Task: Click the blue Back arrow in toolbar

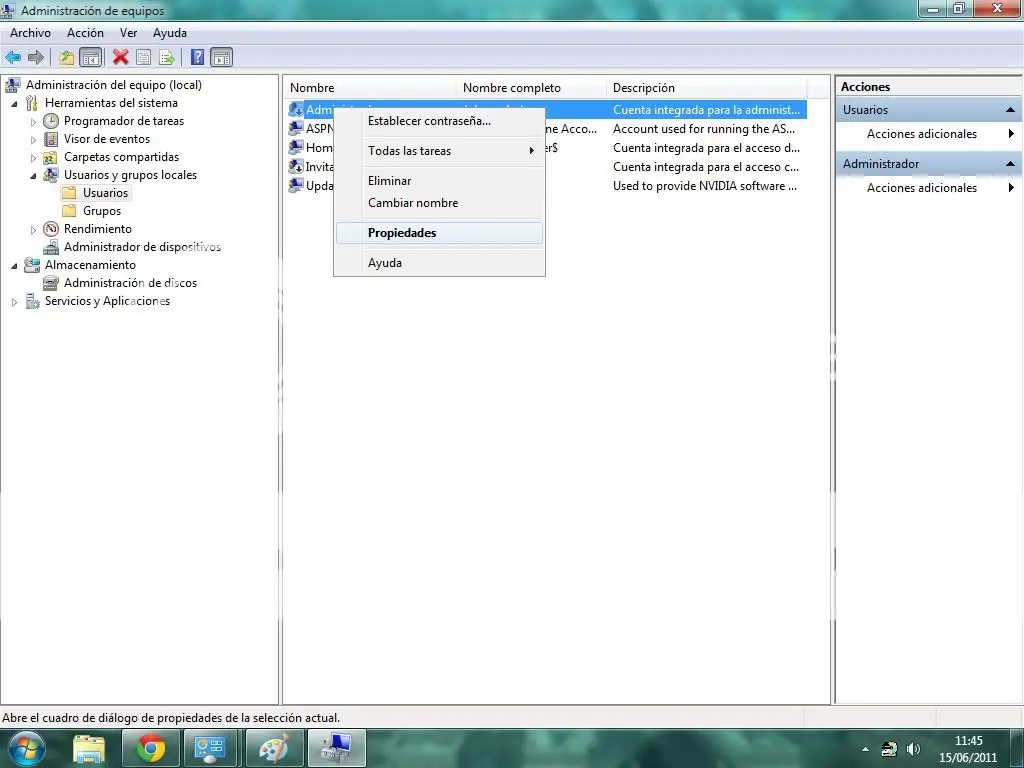Action: [13, 58]
